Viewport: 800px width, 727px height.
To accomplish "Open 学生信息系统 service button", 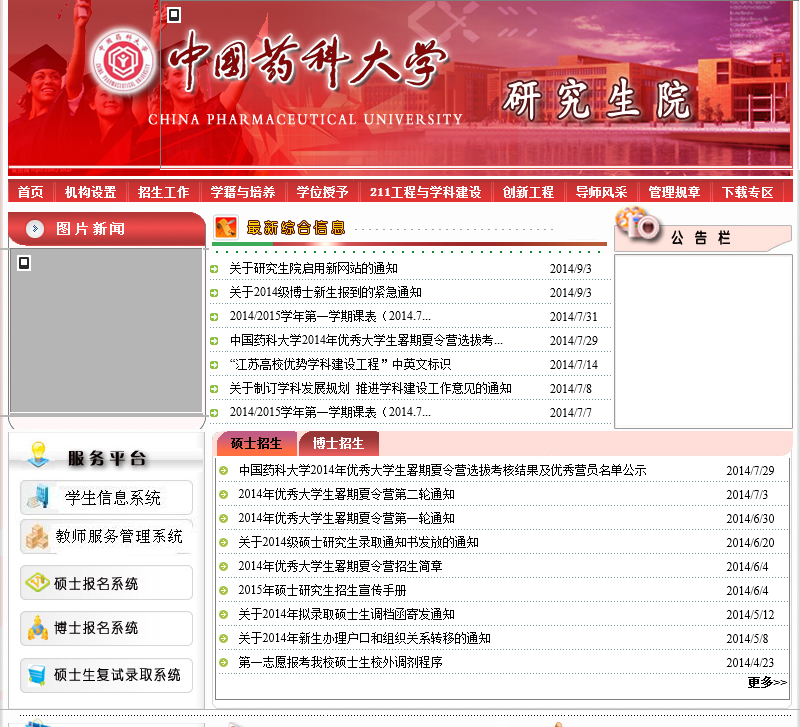I will click(x=107, y=497).
